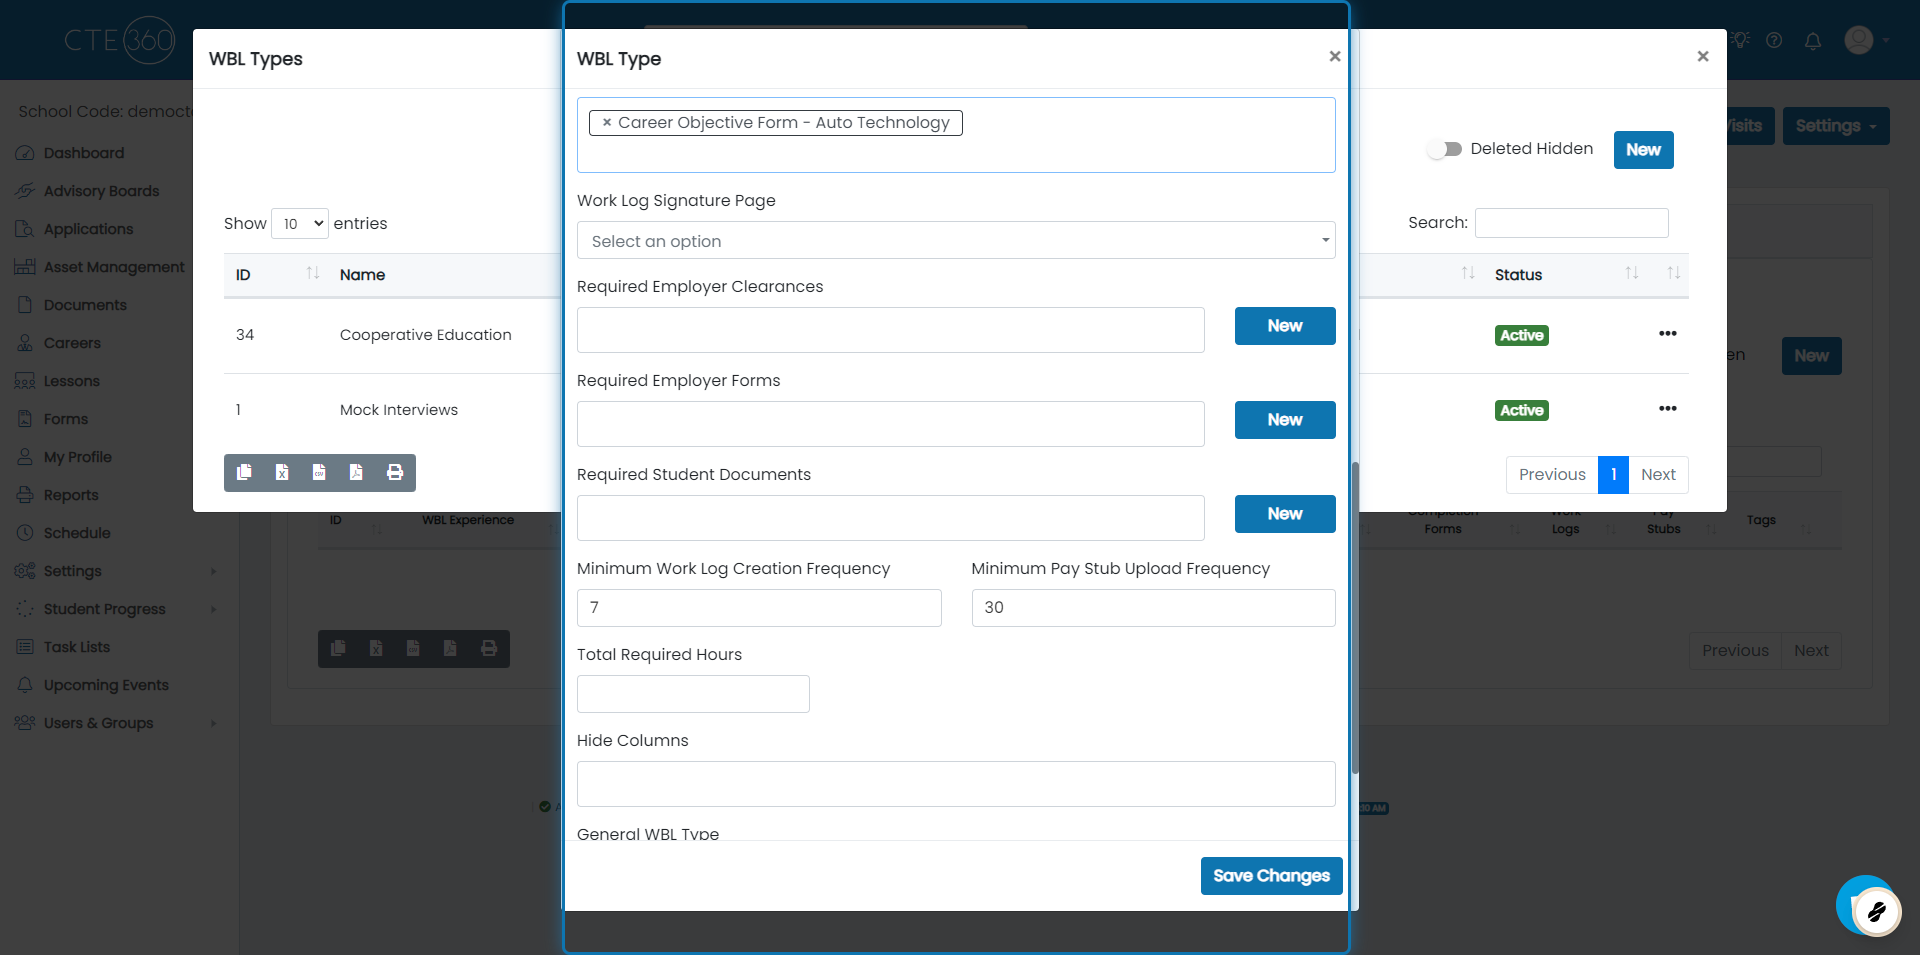Expand the Student Progress sidebar submenu
This screenshot has width=1920, height=955.
[117, 609]
